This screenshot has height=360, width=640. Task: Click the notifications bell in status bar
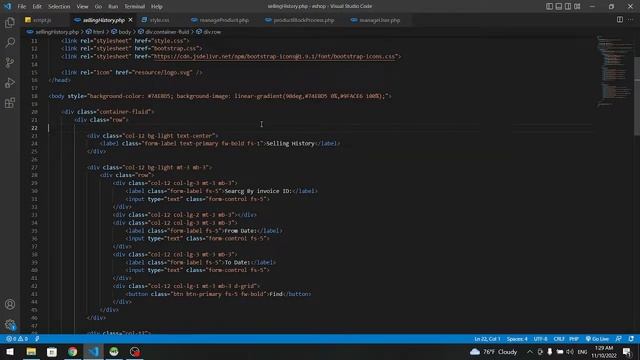tap(631, 339)
